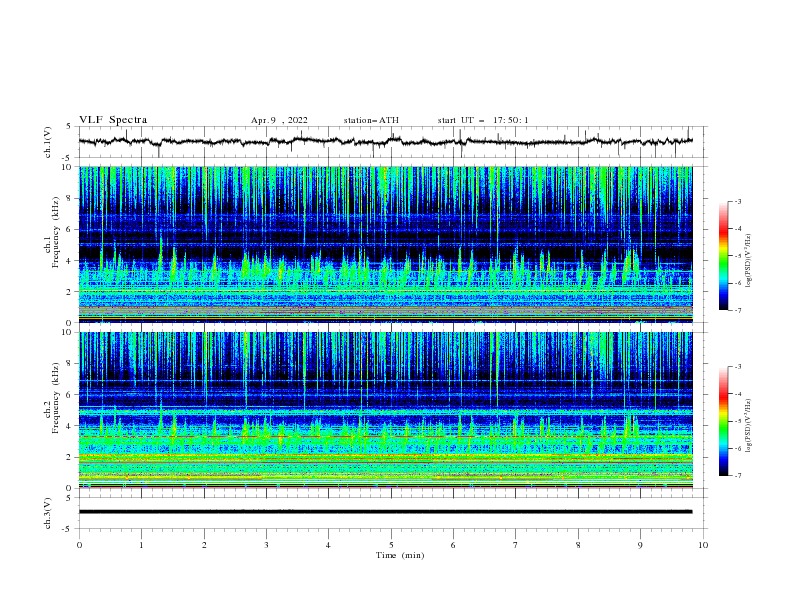Click the "9" tick on the time axis

(x=640, y=545)
